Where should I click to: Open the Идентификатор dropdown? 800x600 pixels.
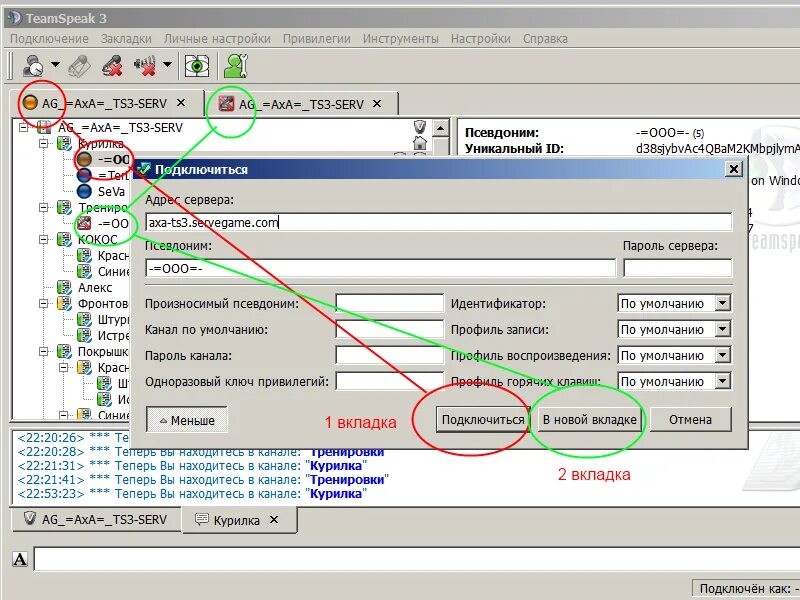pyautogui.click(x=674, y=303)
